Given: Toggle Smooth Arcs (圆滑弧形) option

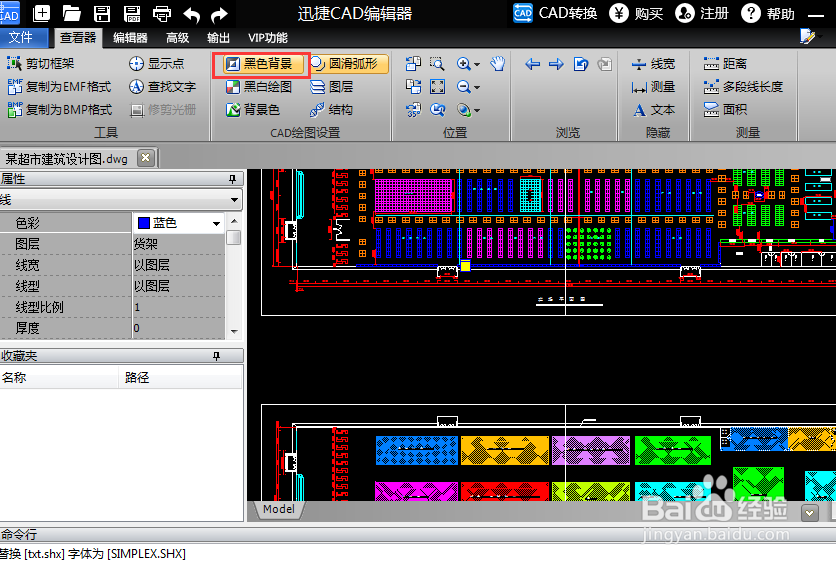Looking at the screenshot, I should (348, 64).
